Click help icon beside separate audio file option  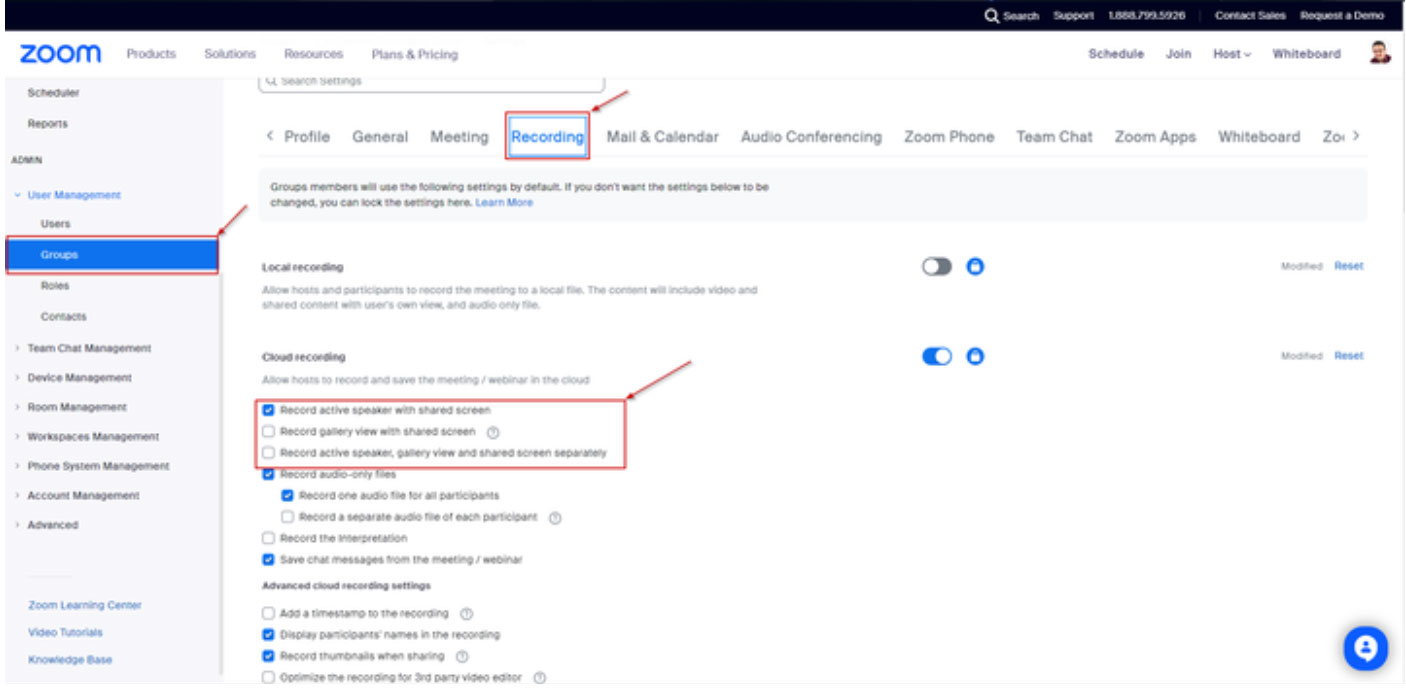(x=556, y=517)
